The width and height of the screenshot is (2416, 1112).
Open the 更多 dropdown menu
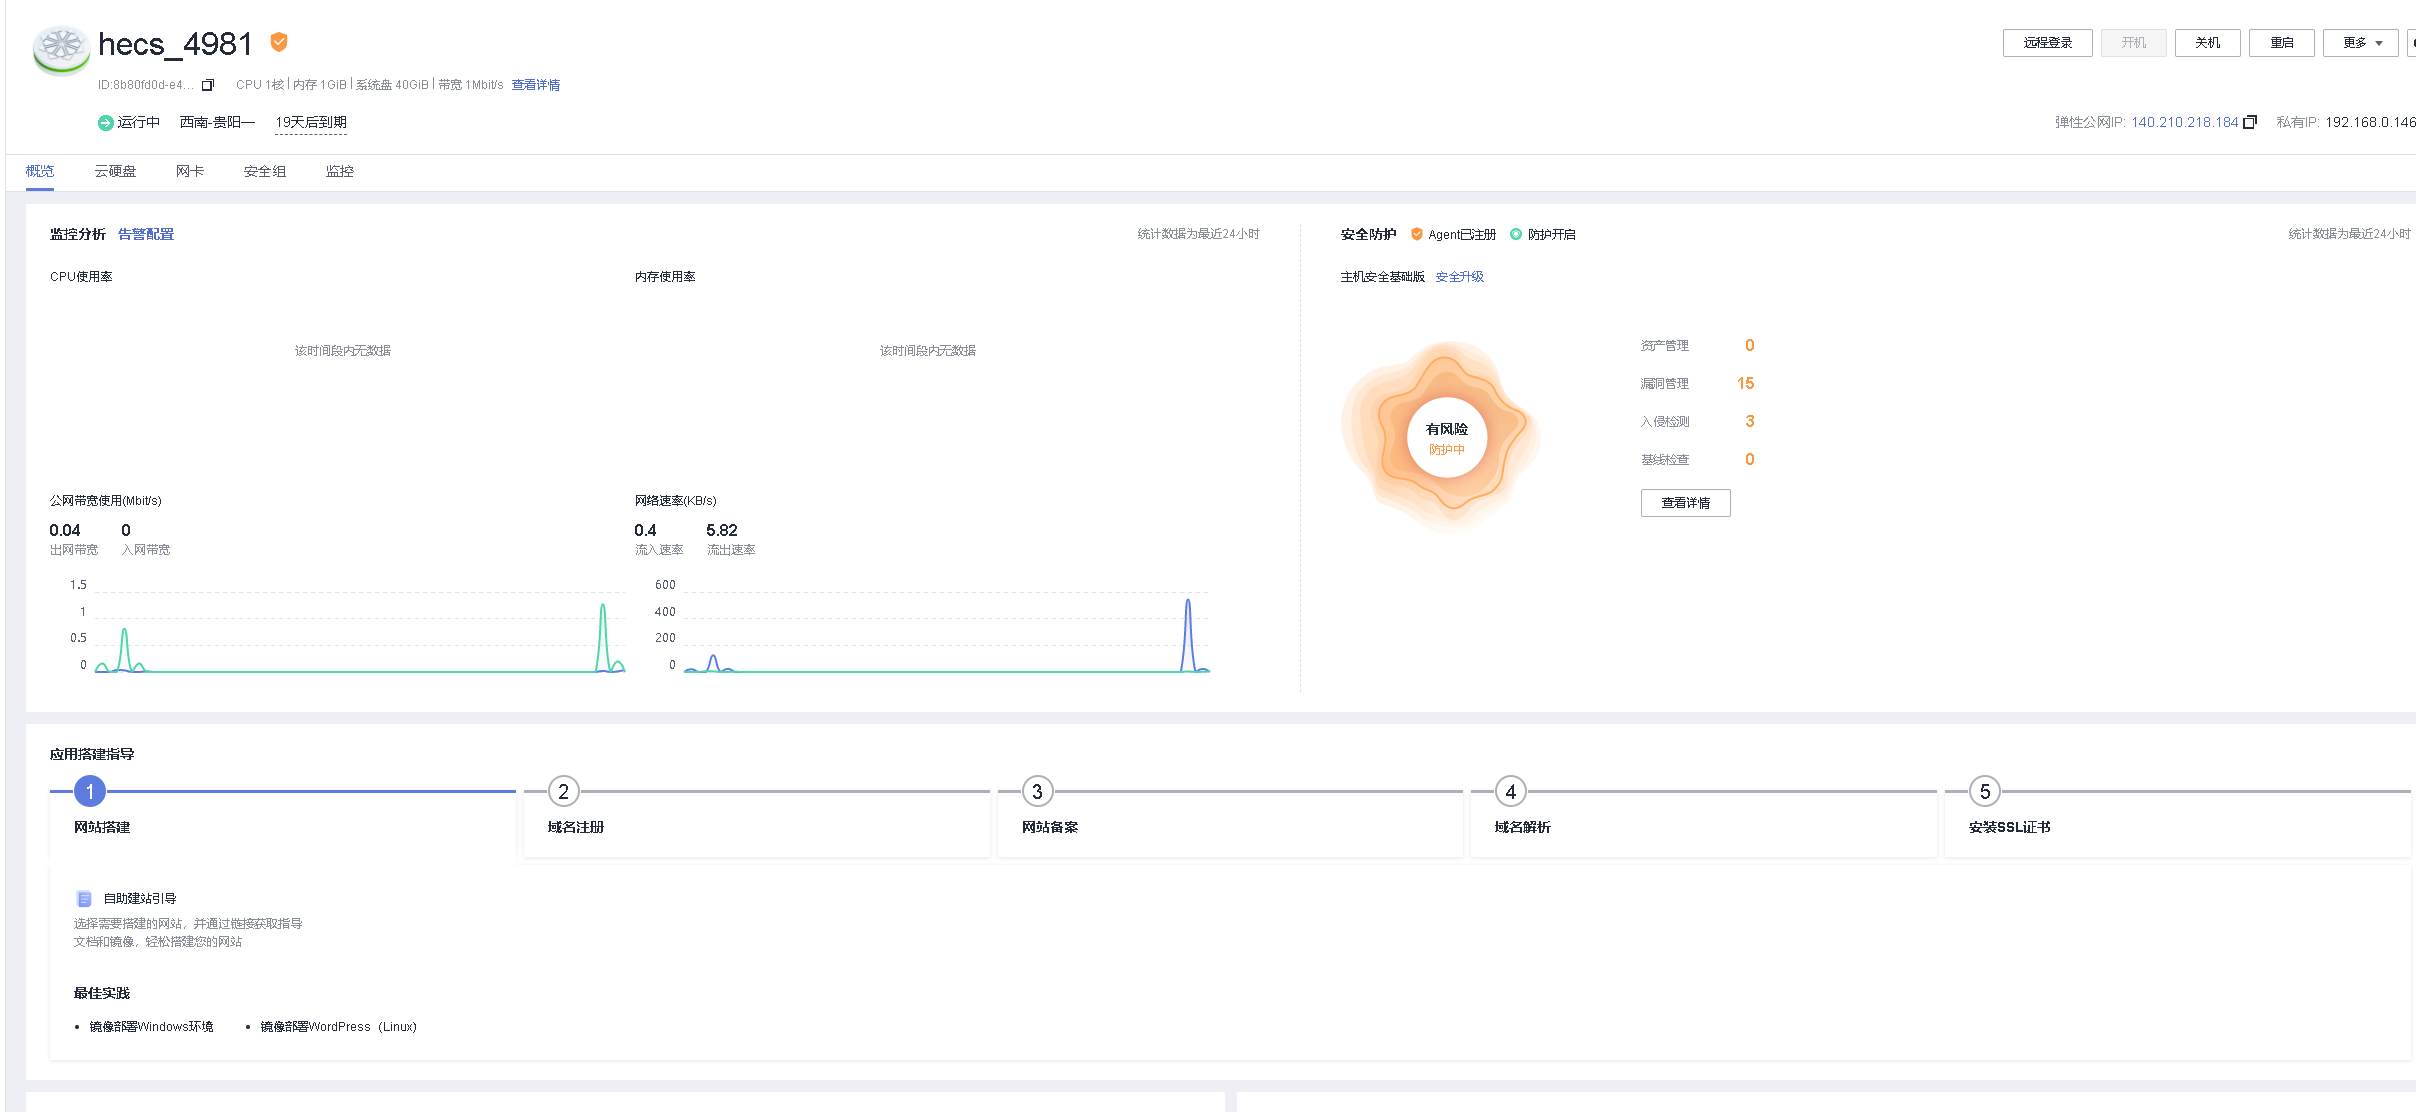[x=2361, y=43]
